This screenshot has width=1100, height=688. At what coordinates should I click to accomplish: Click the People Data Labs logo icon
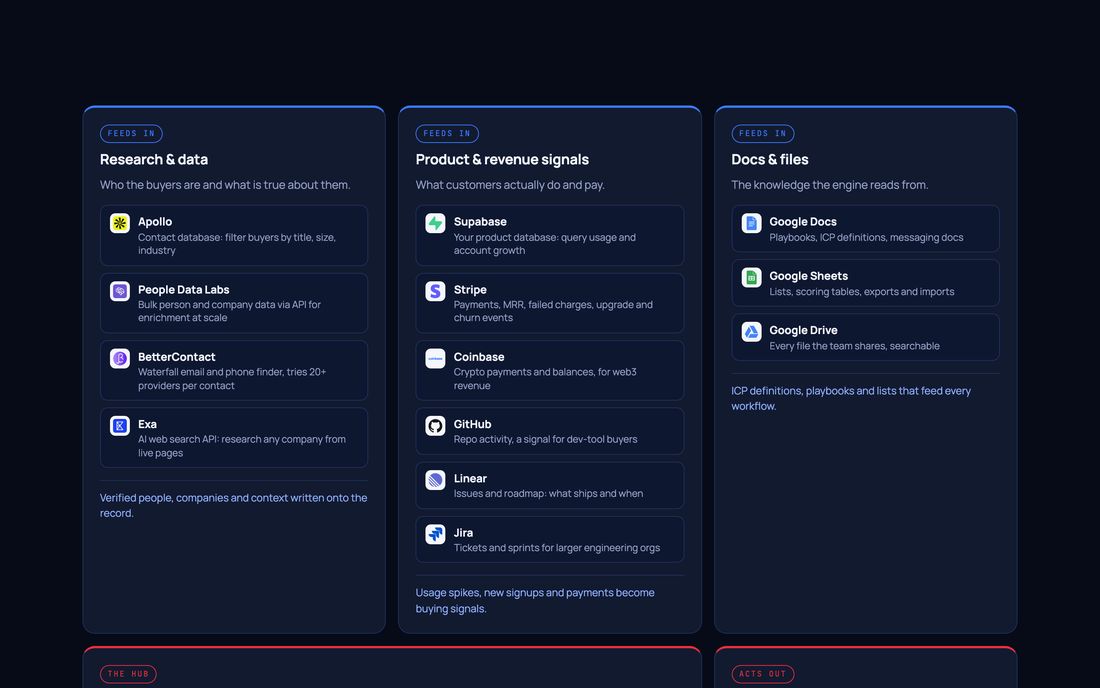120,291
